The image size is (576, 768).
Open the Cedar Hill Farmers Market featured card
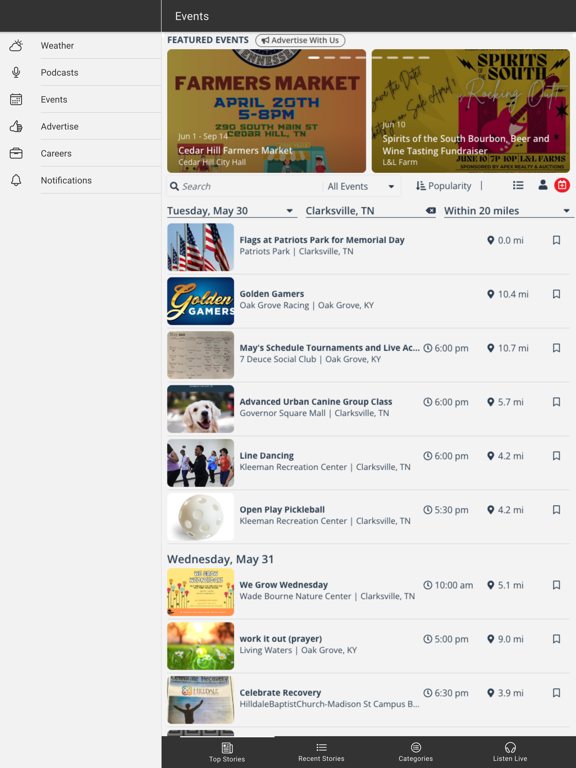(x=266, y=111)
